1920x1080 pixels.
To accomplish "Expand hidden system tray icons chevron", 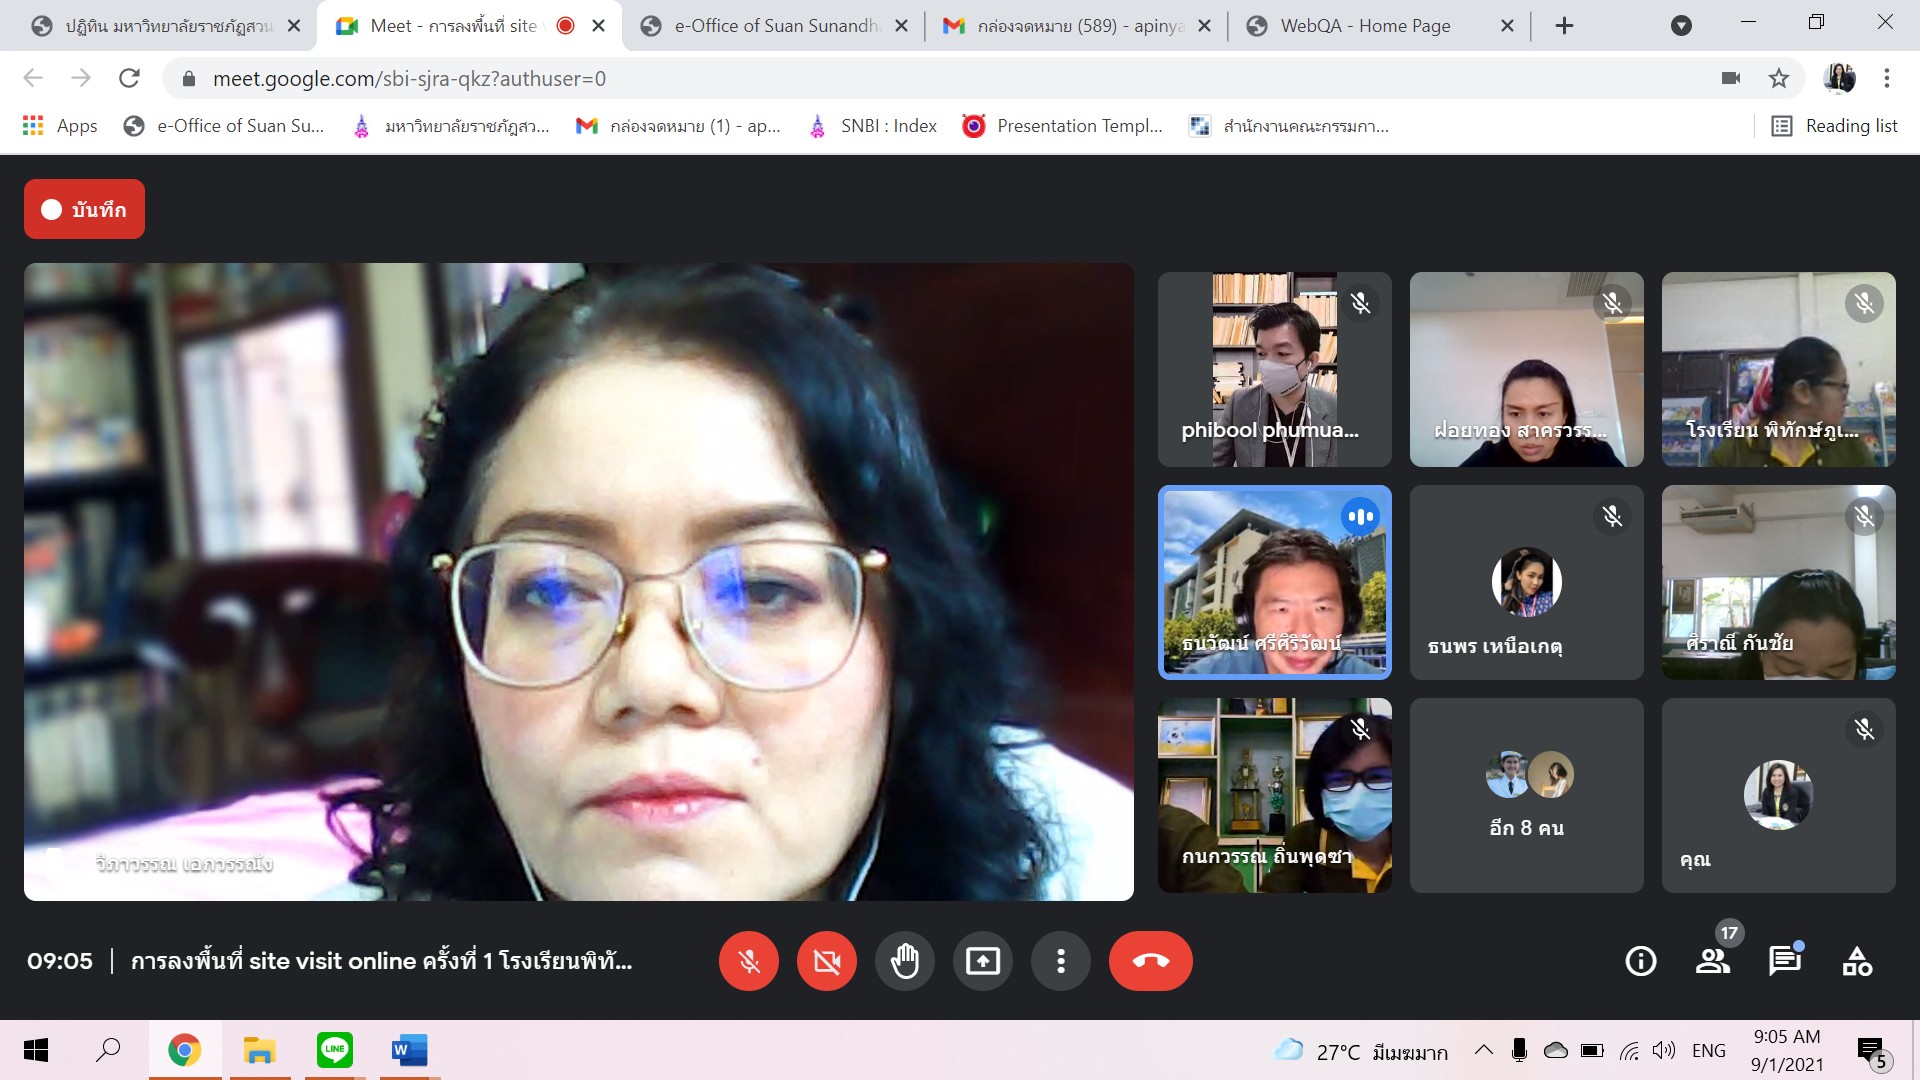I will pos(1484,1050).
